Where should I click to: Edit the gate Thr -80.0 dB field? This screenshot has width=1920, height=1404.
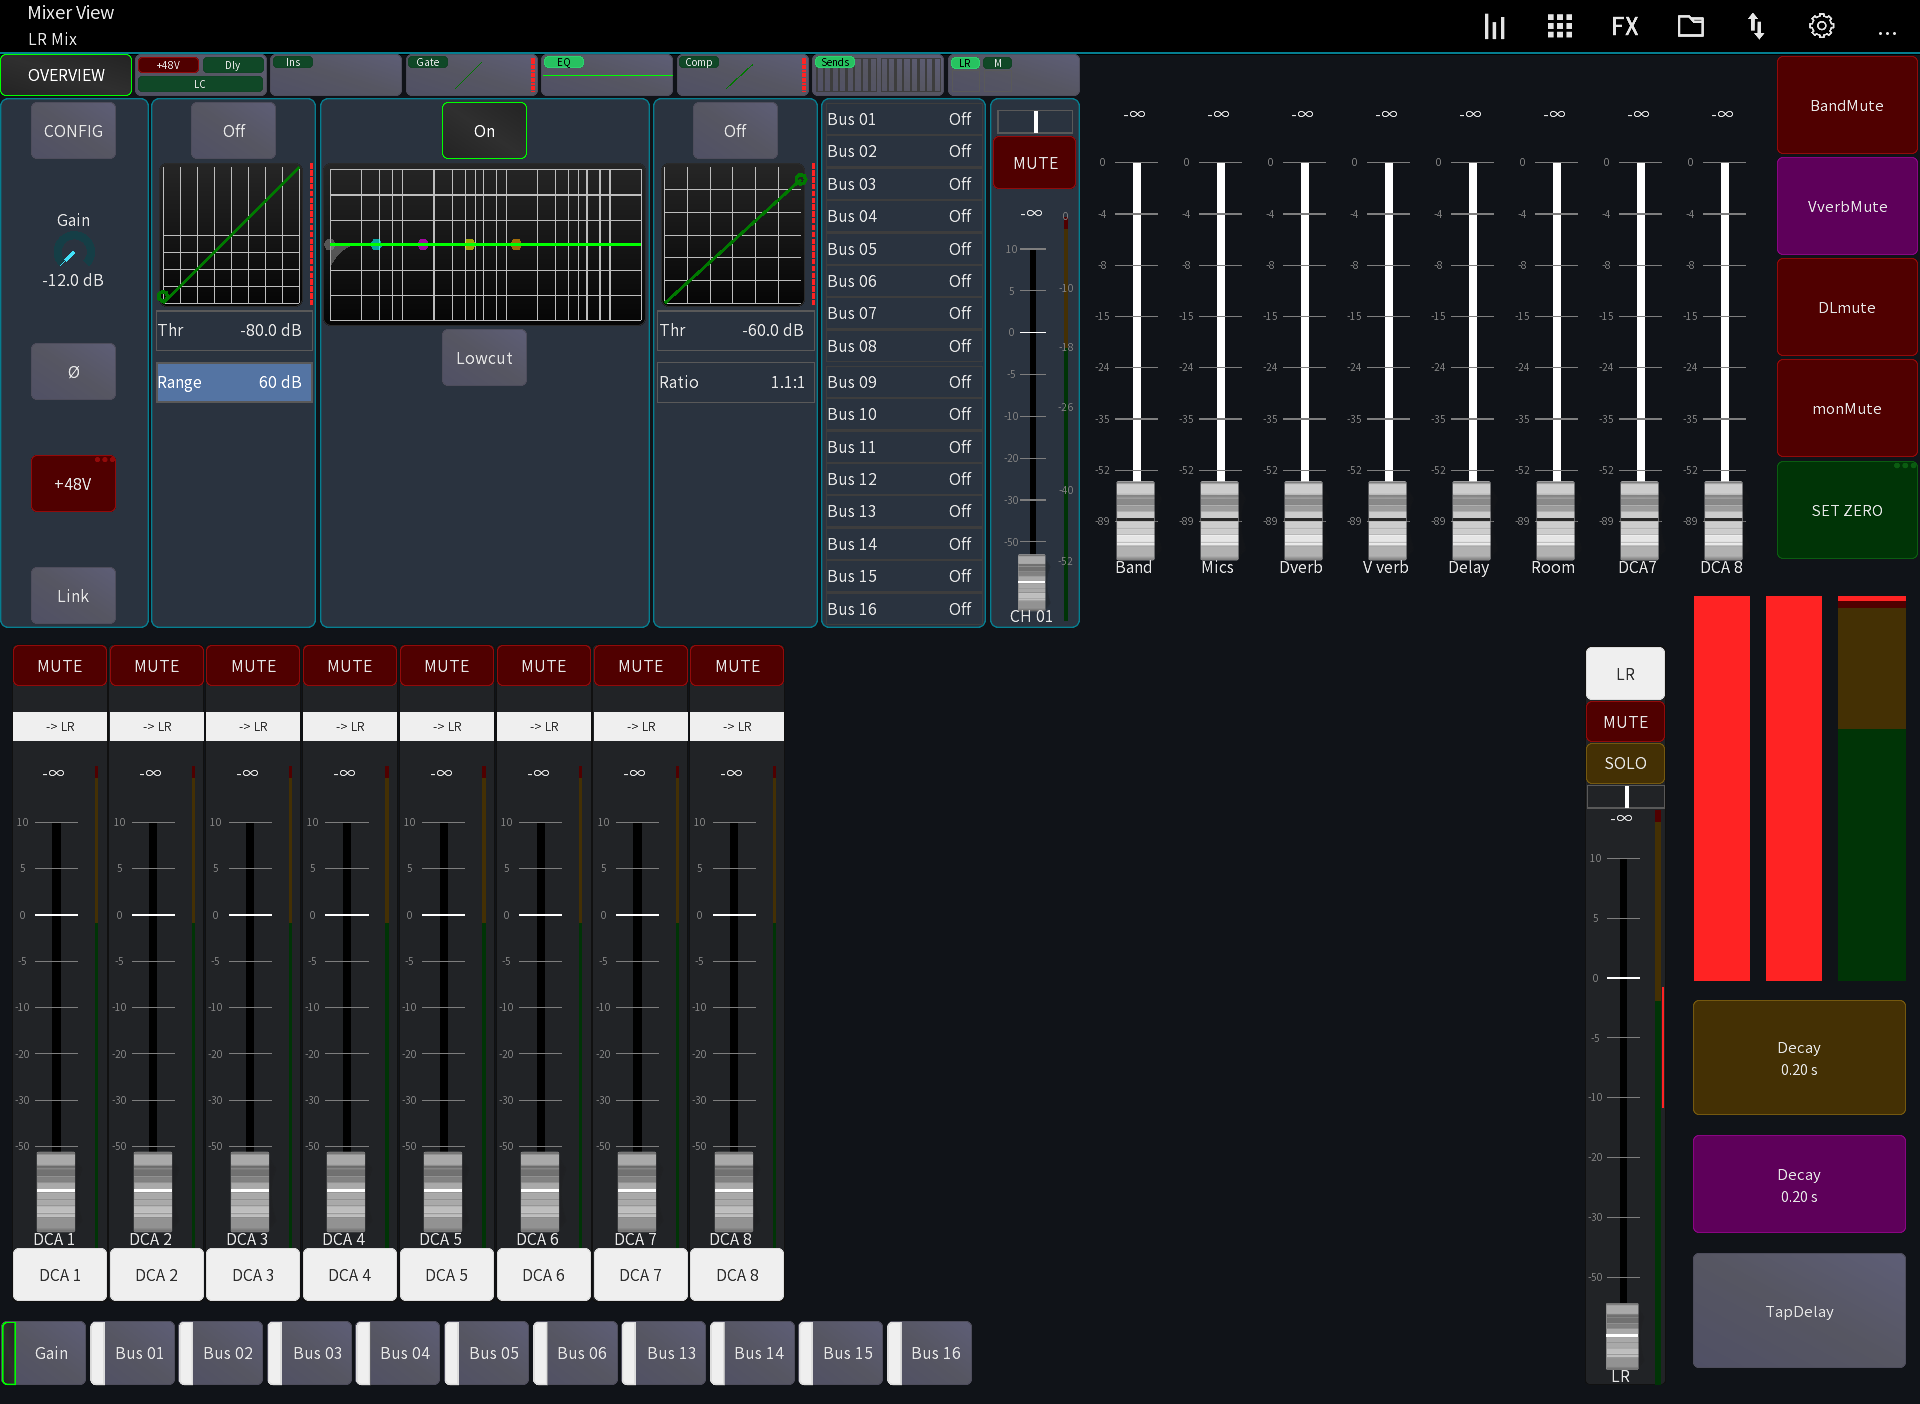click(x=234, y=330)
